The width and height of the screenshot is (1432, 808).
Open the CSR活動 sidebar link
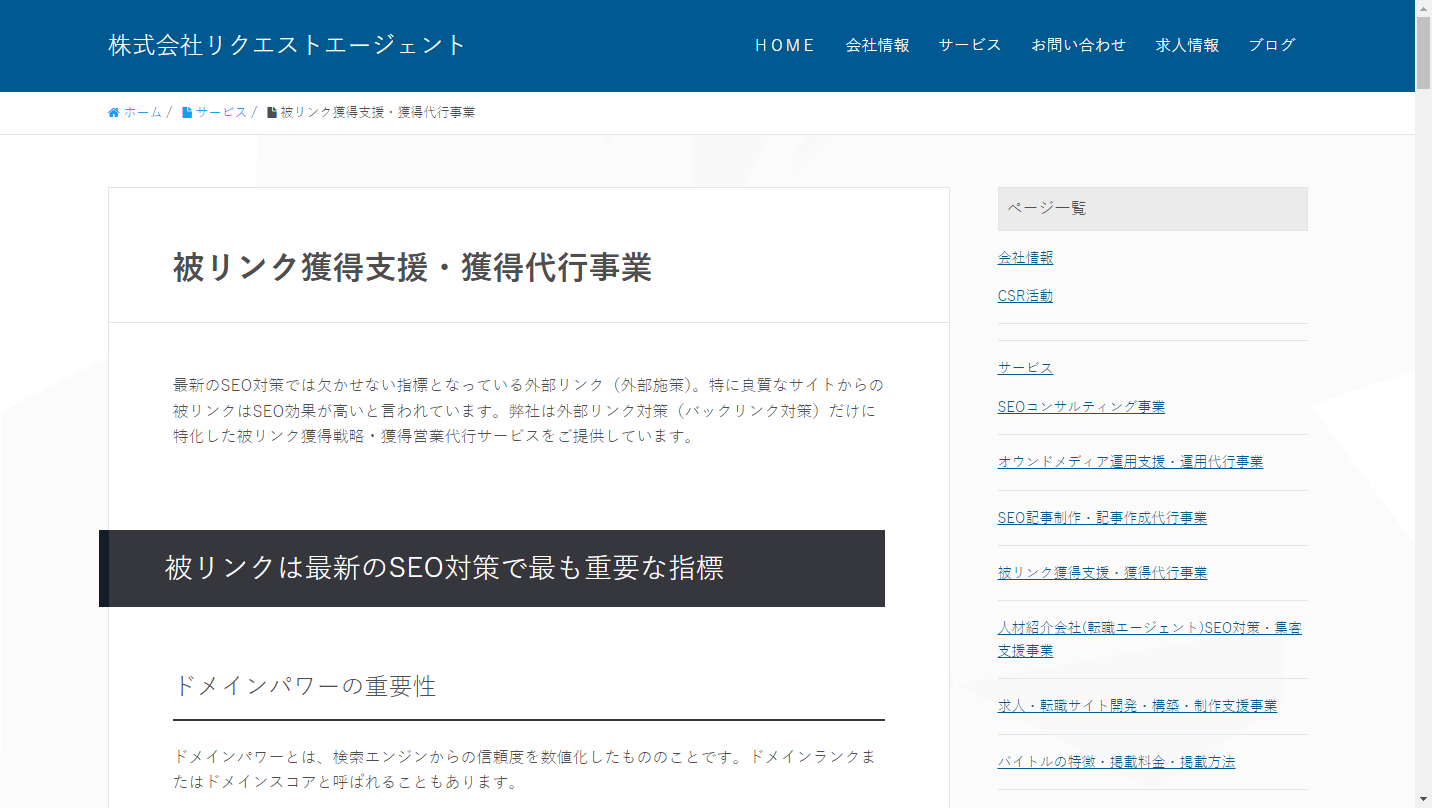pyautogui.click(x=1025, y=296)
